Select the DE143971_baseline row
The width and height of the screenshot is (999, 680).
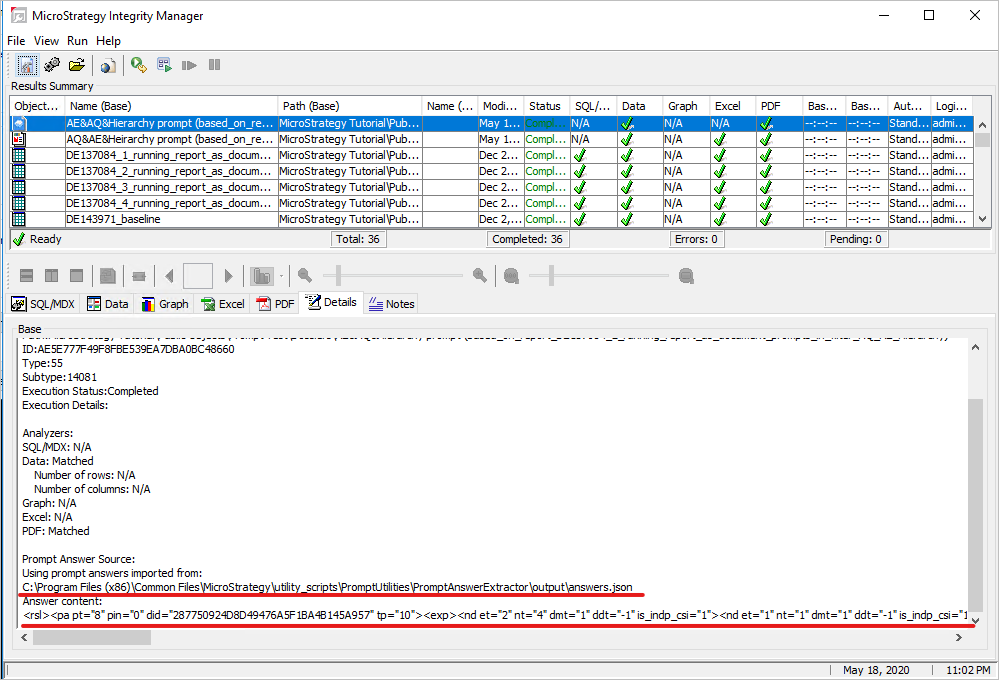tap(170, 219)
